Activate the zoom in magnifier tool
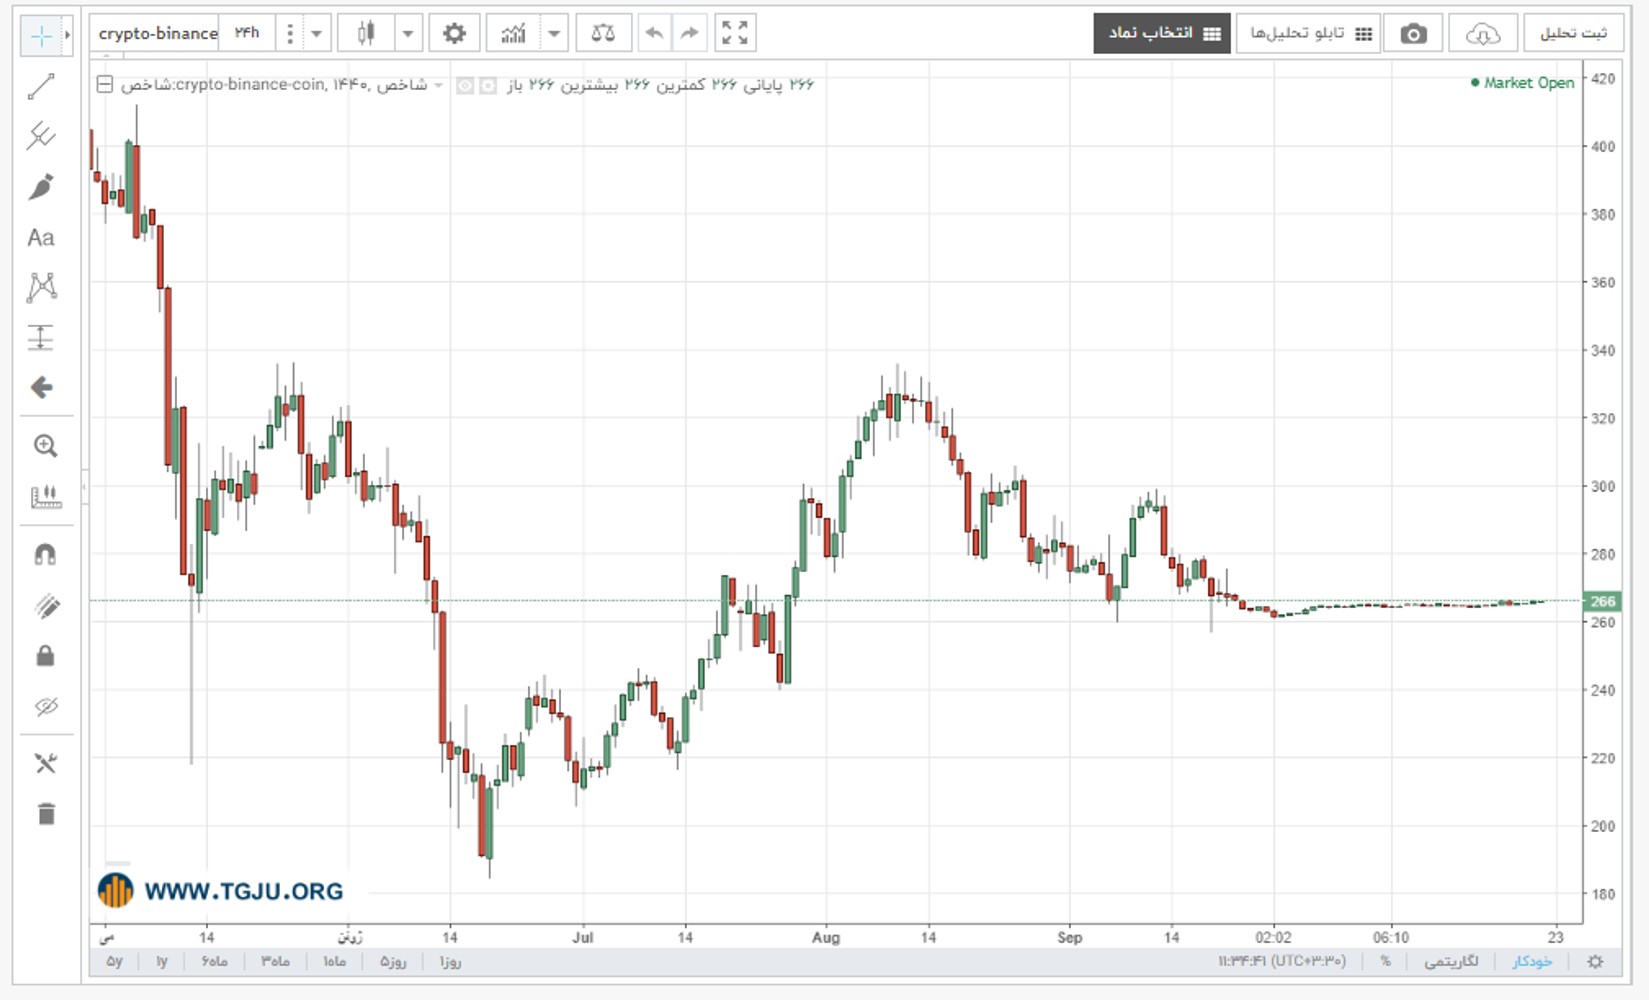The width and height of the screenshot is (1649, 1000). (x=45, y=446)
